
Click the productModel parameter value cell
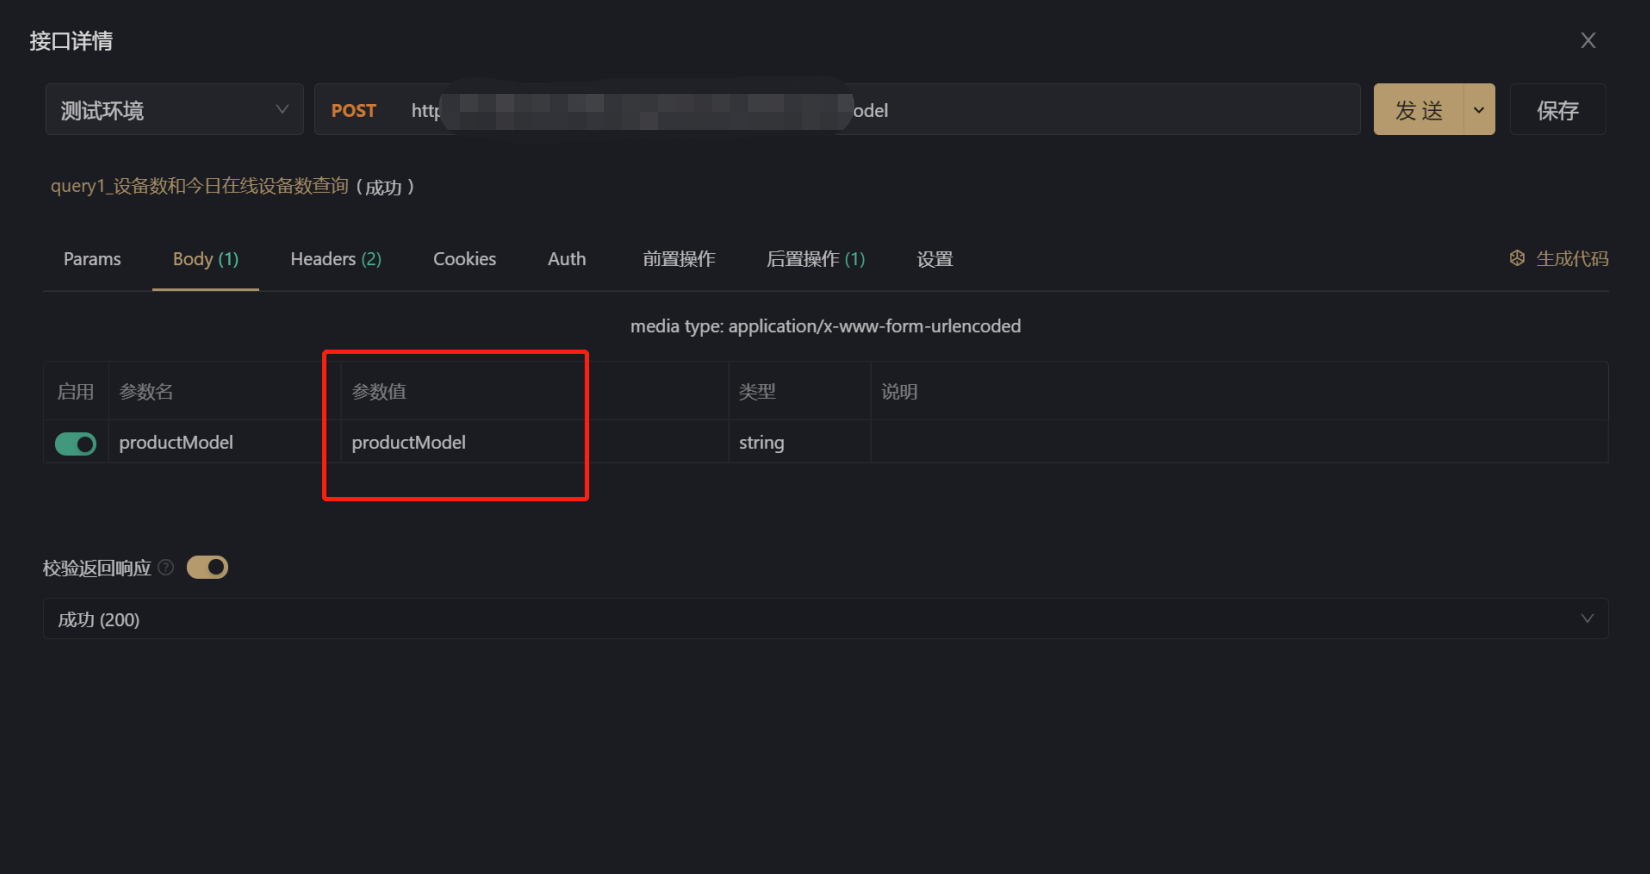click(534, 442)
